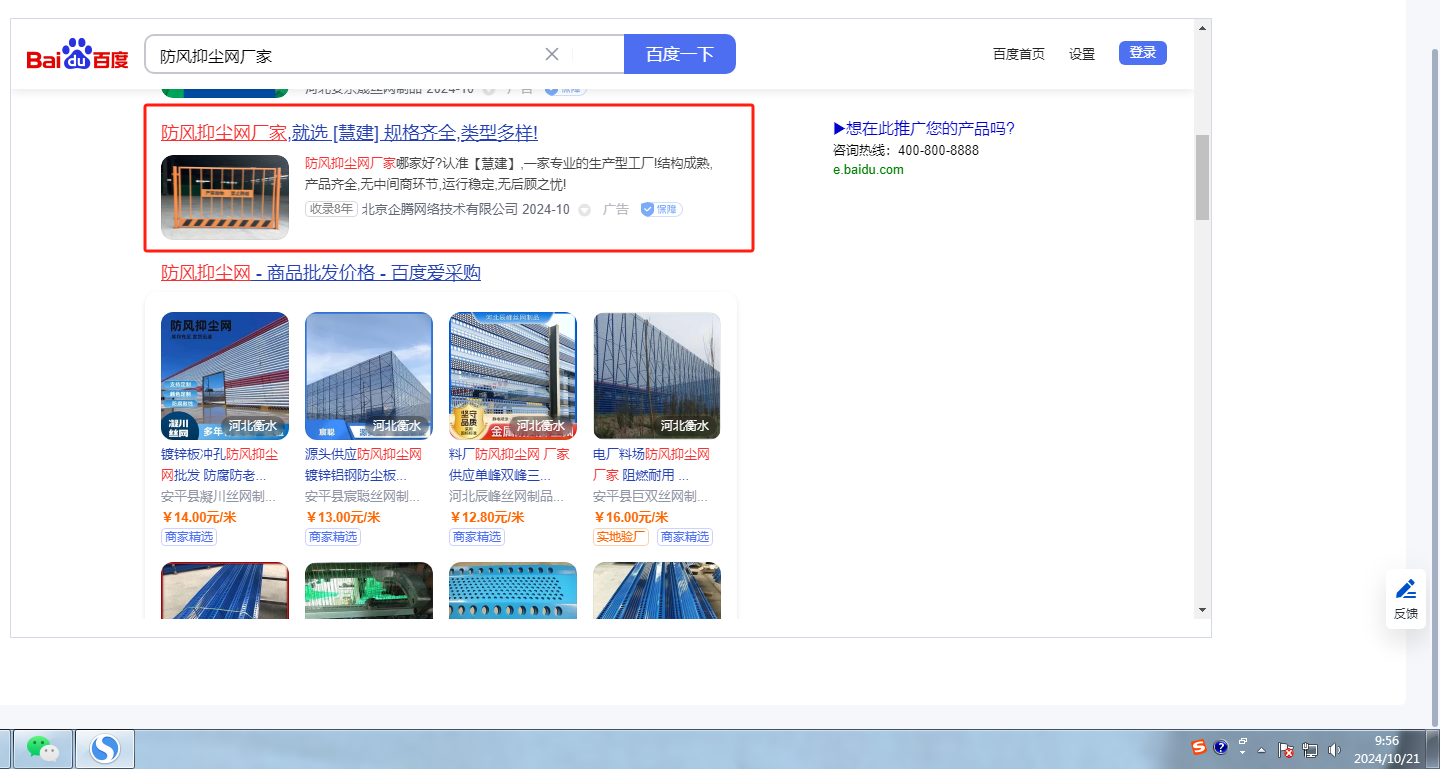Screen dimensions: 1440x769
Task: Click the blue help question mark tray icon
Action: pyautogui.click(x=1221, y=747)
